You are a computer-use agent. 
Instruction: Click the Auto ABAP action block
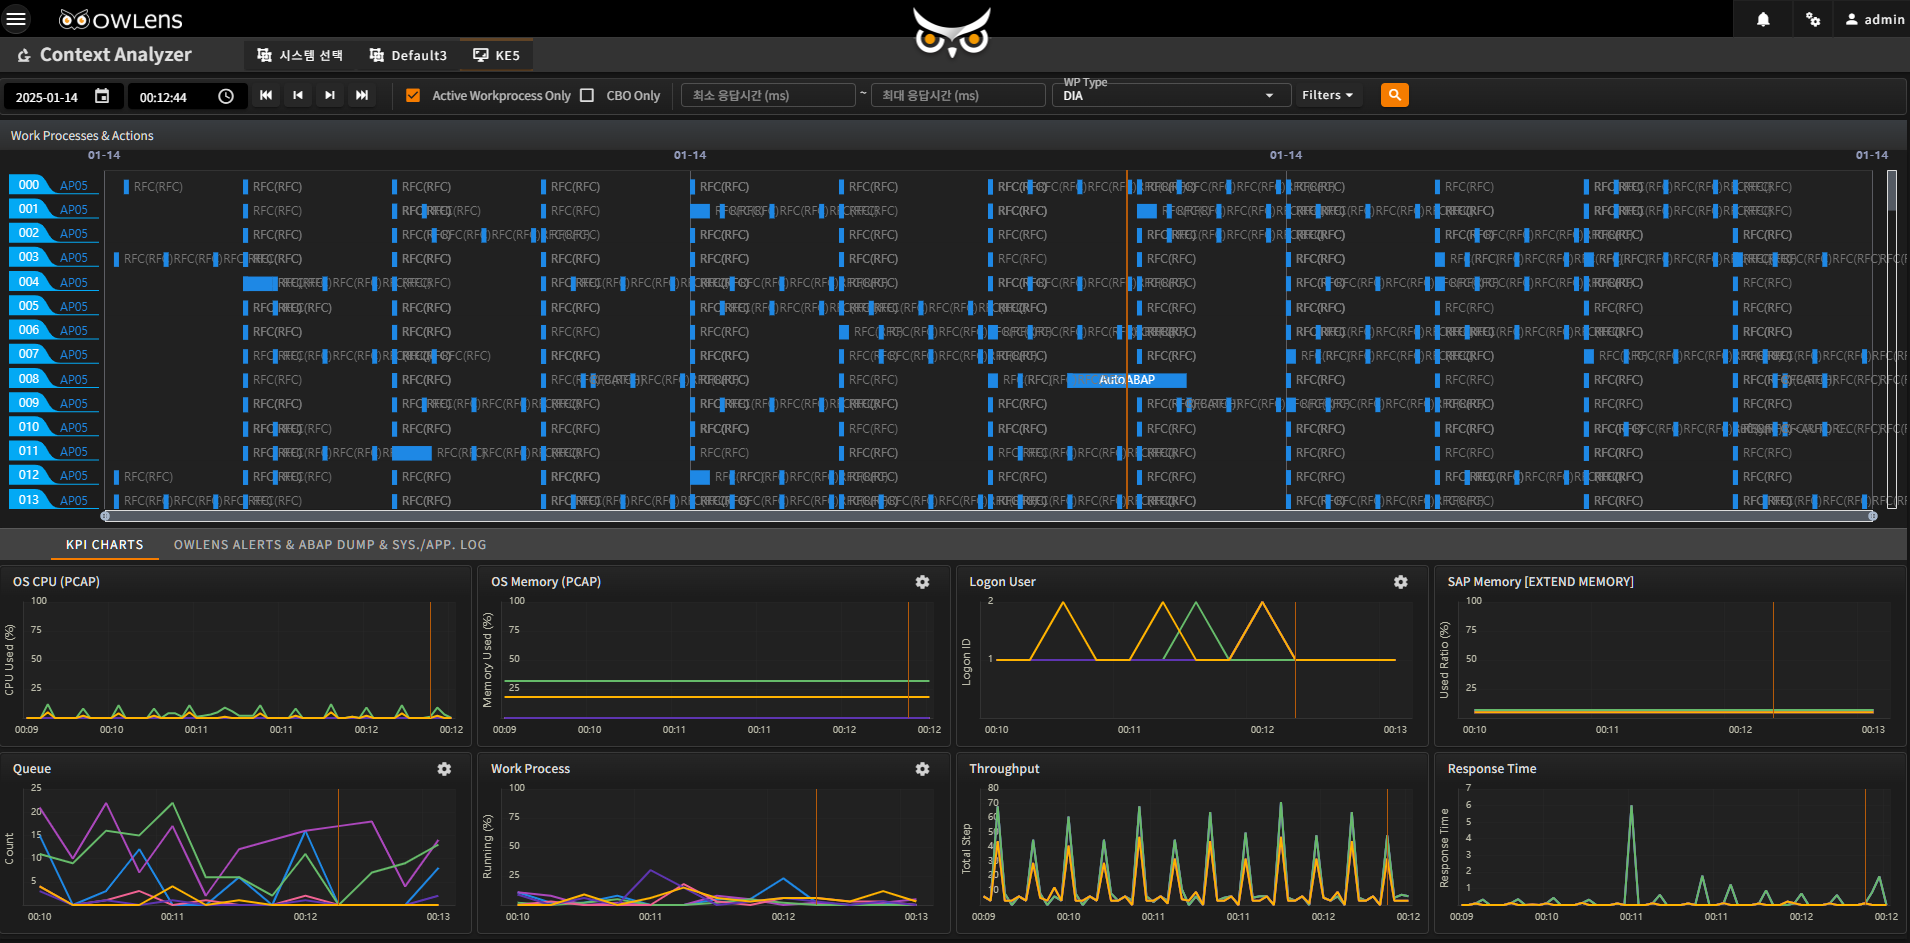tap(1127, 380)
